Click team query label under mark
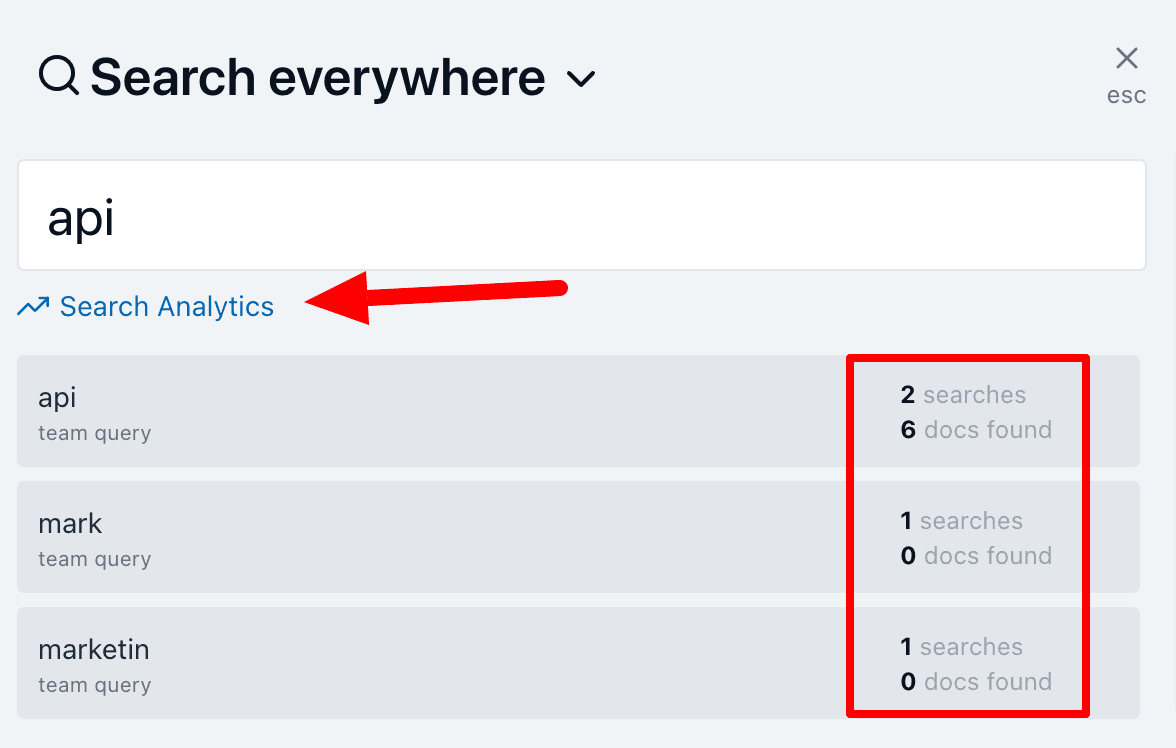 click(94, 559)
